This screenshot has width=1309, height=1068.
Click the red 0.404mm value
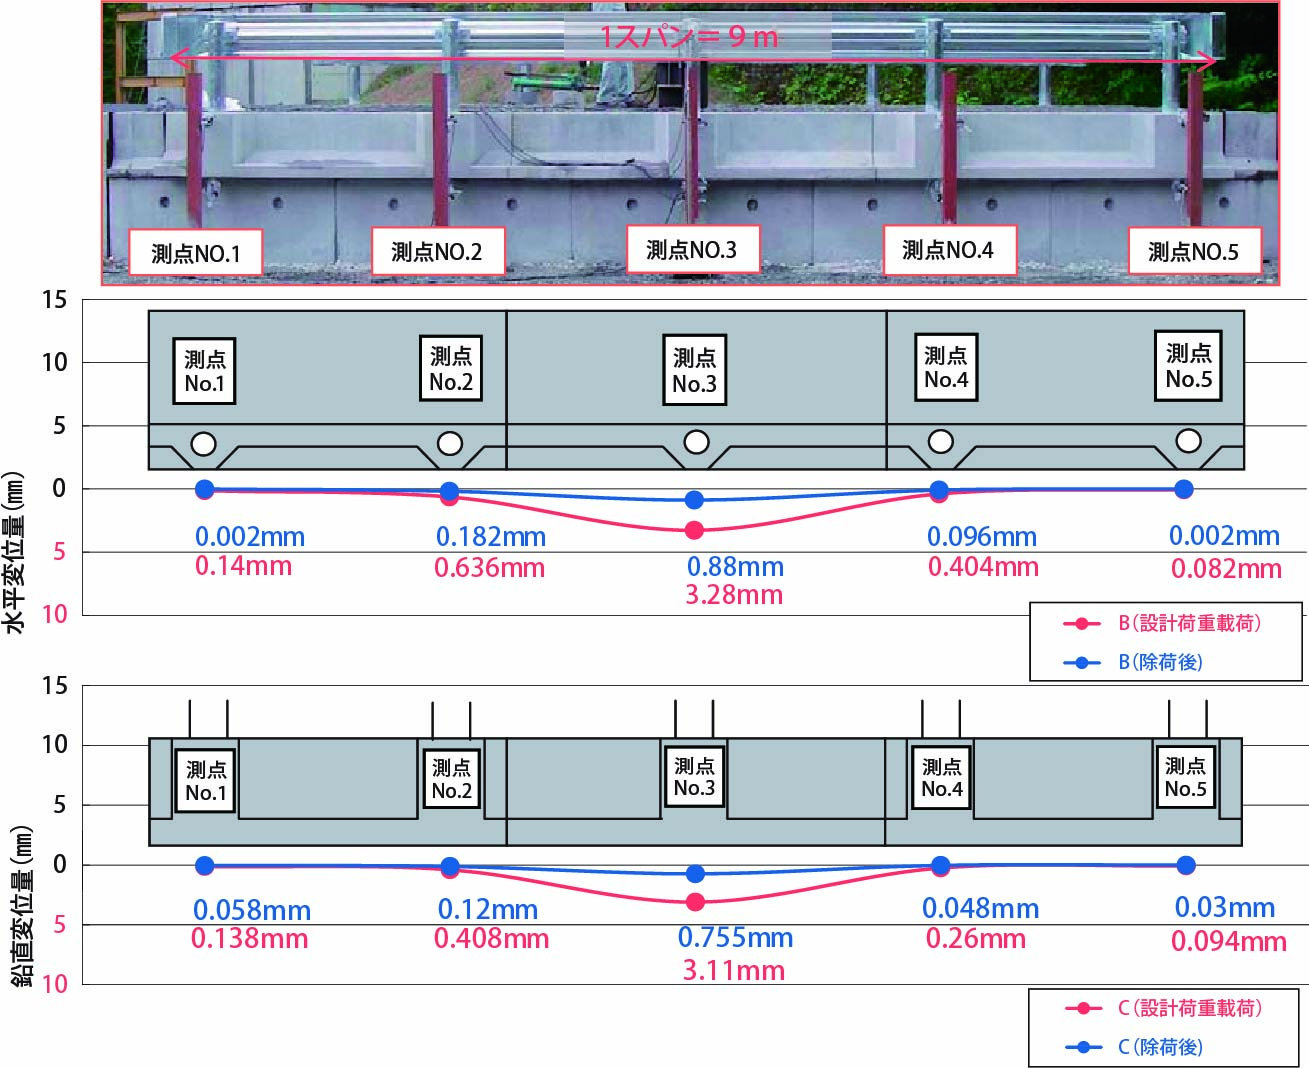click(x=983, y=567)
